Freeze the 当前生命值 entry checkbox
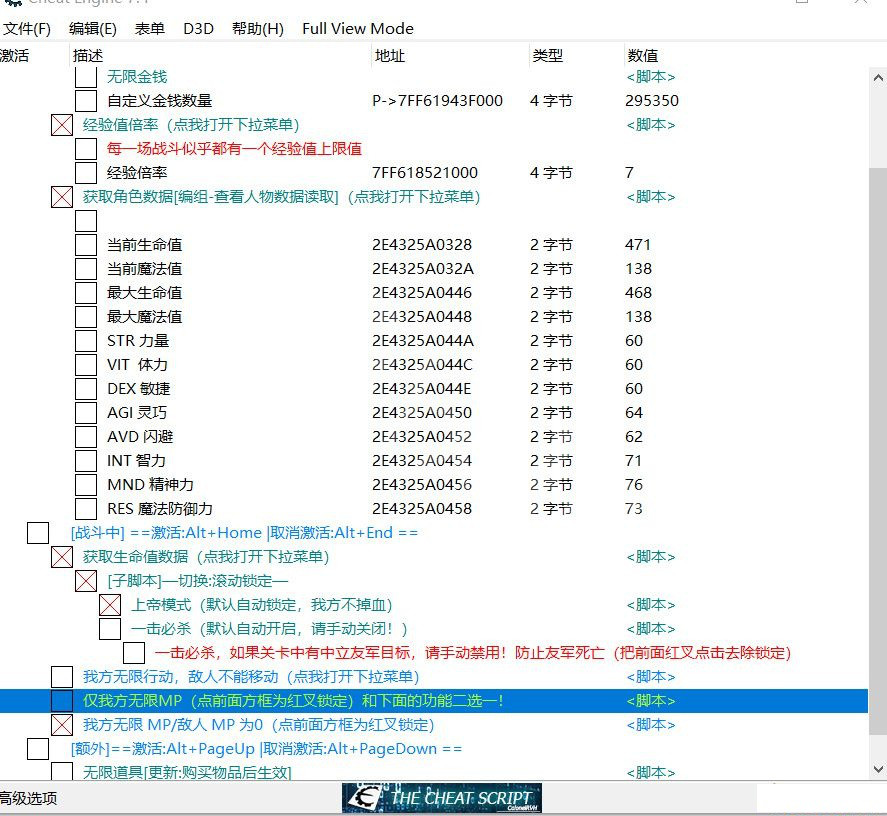 86,245
